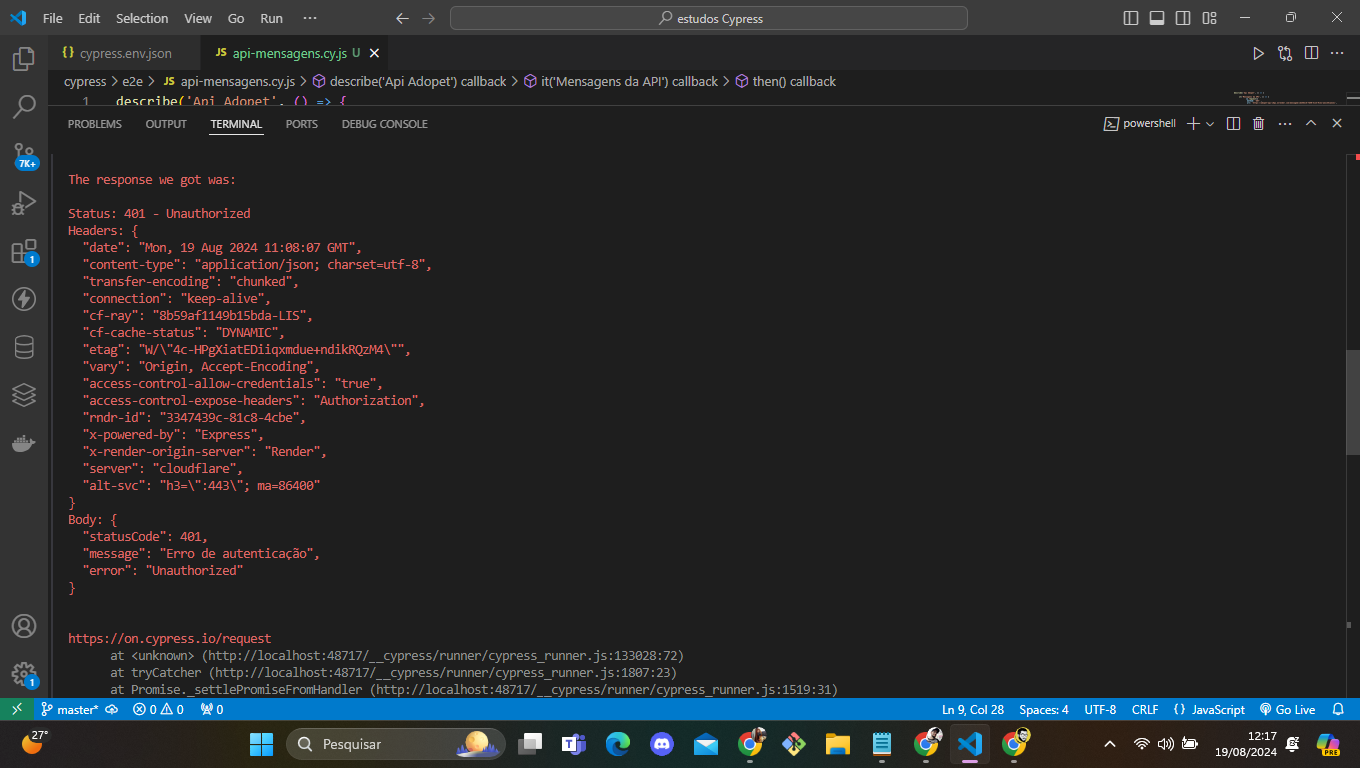Open Source Control with the 7K+ badge
Viewport: 1360px width, 768px height.
(x=24, y=155)
